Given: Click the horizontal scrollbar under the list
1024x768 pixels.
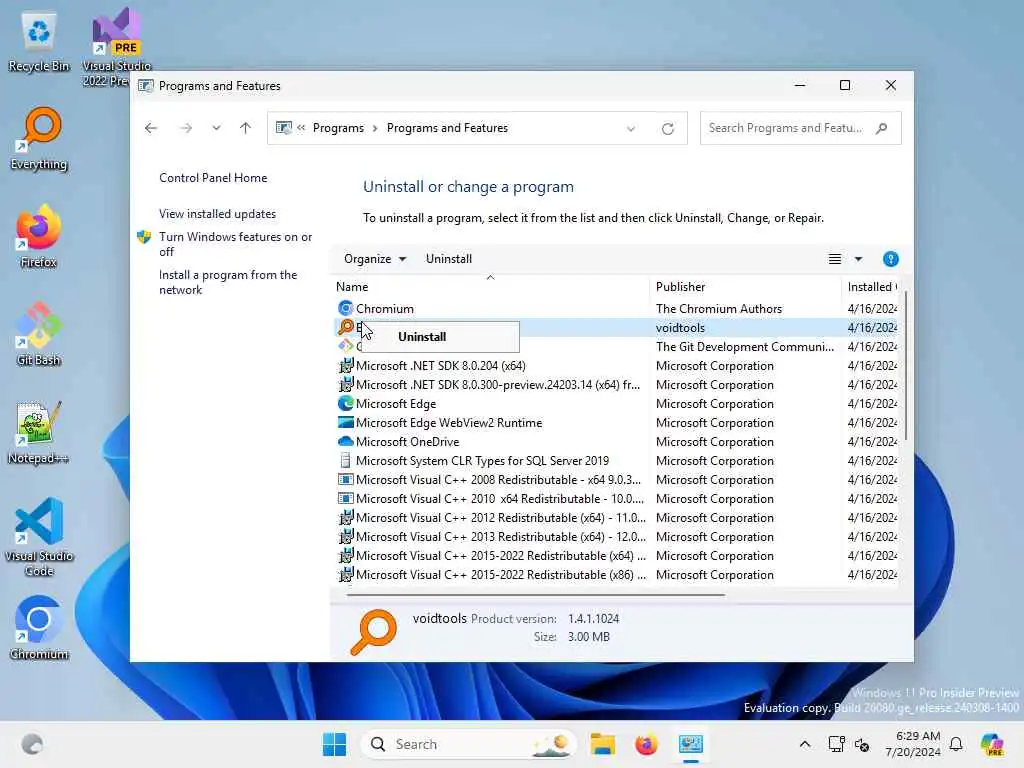Looking at the screenshot, I should coord(536,596).
